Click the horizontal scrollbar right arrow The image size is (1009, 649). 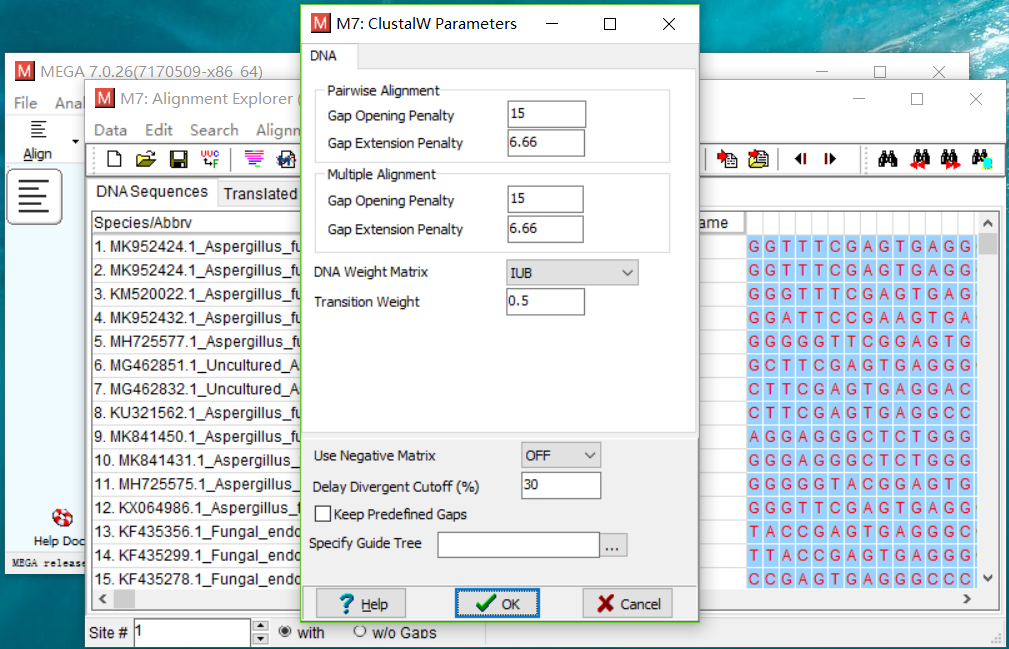967,599
